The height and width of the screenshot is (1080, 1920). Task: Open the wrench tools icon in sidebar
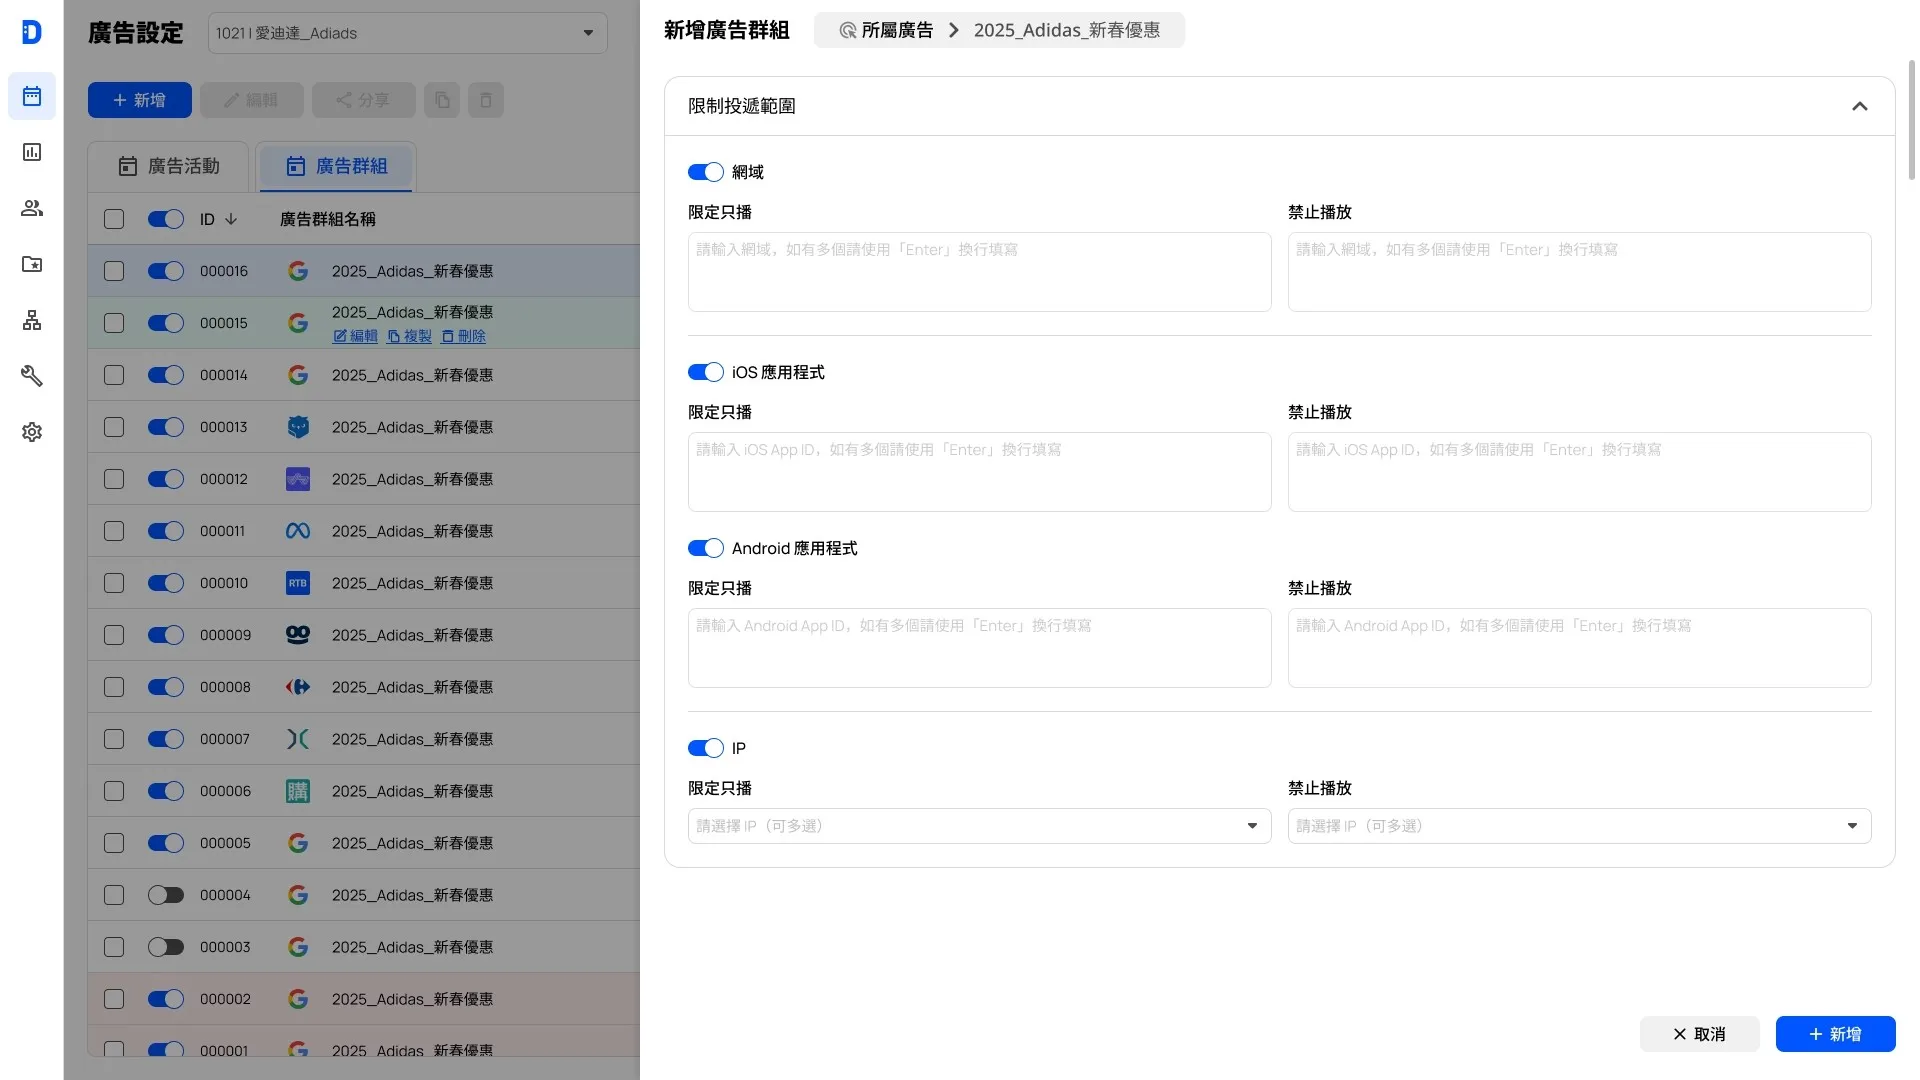pyautogui.click(x=32, y=376)
